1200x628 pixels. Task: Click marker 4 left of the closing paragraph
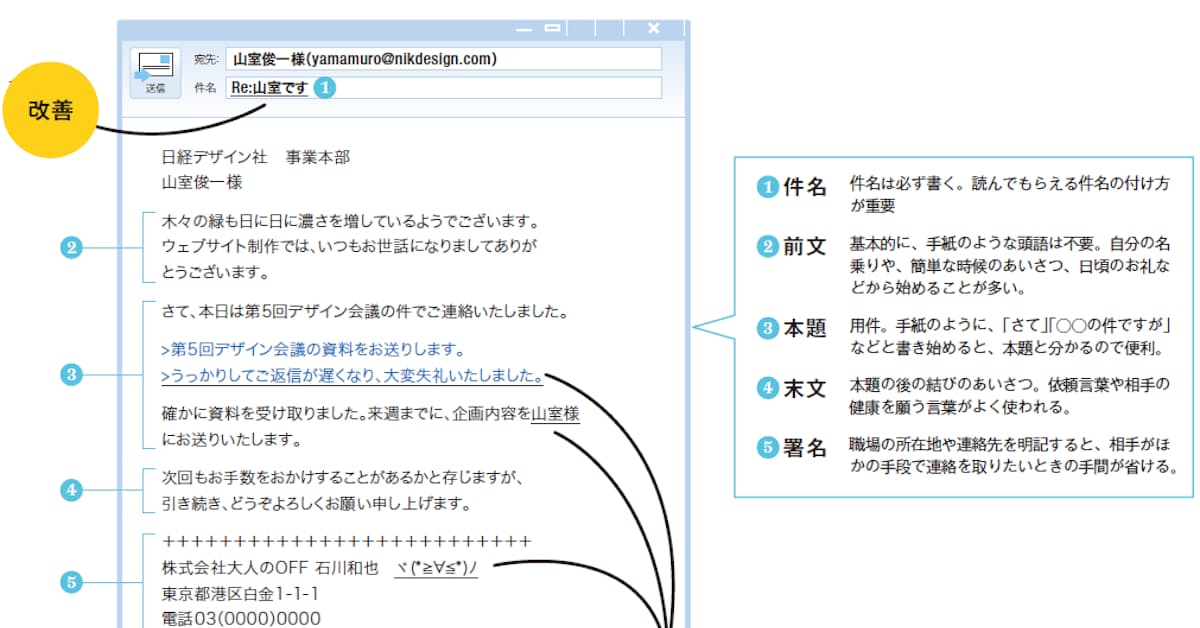click(x=70, y=490)
